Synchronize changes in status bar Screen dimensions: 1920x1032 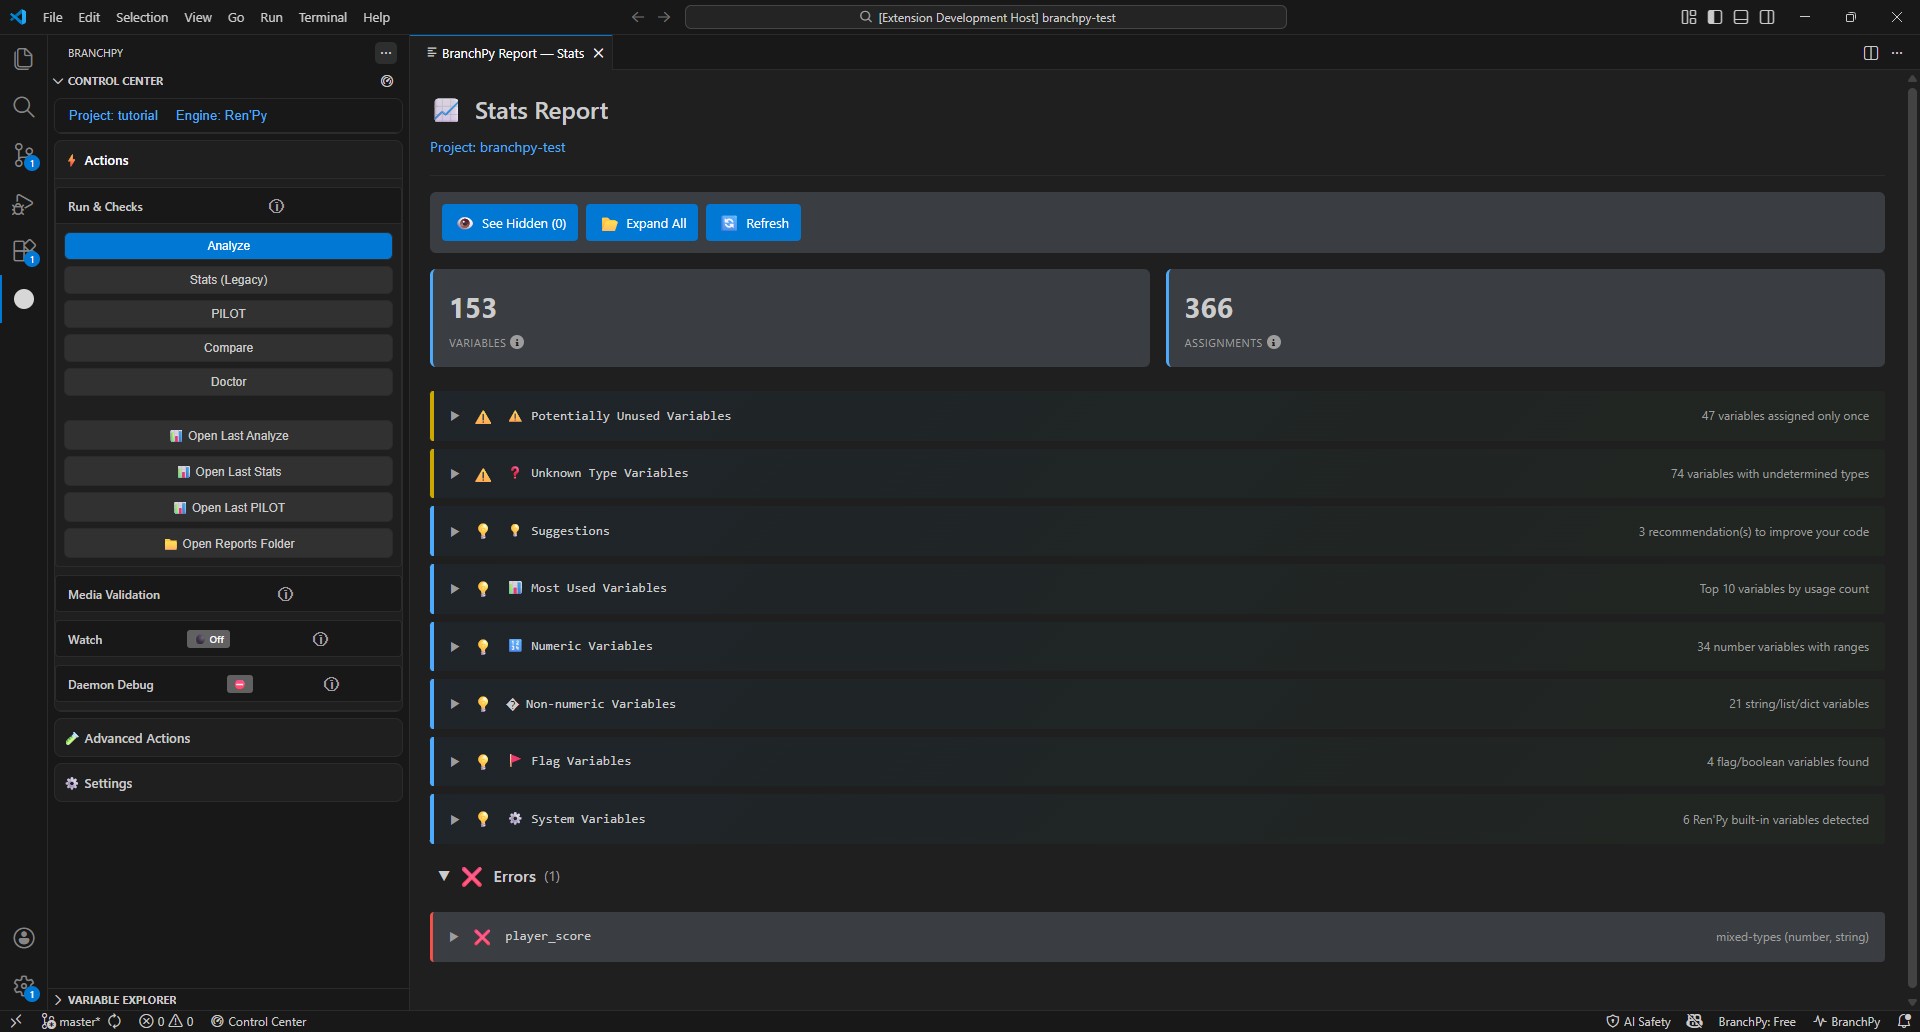[115, 1021]
